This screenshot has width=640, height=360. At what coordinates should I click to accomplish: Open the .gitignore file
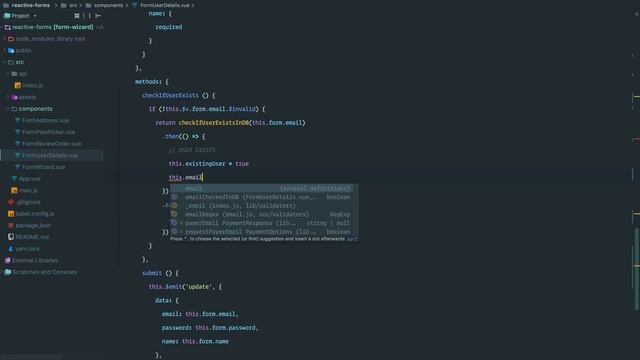click(28, 202)
